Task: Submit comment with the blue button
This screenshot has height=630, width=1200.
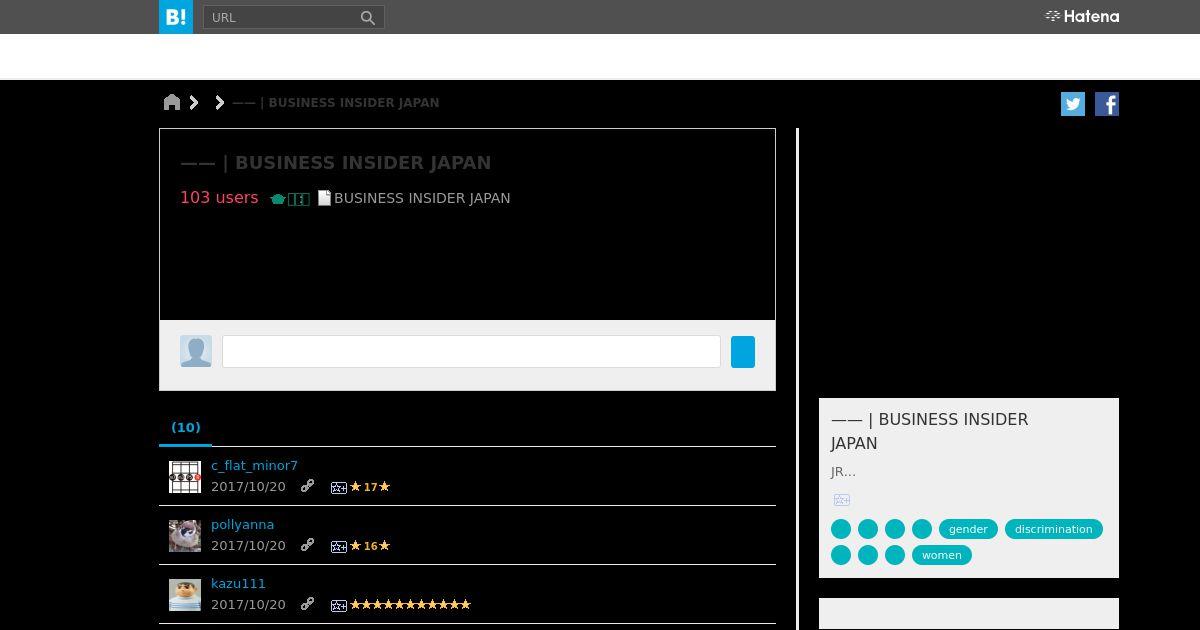Action: tap(743, 352)
